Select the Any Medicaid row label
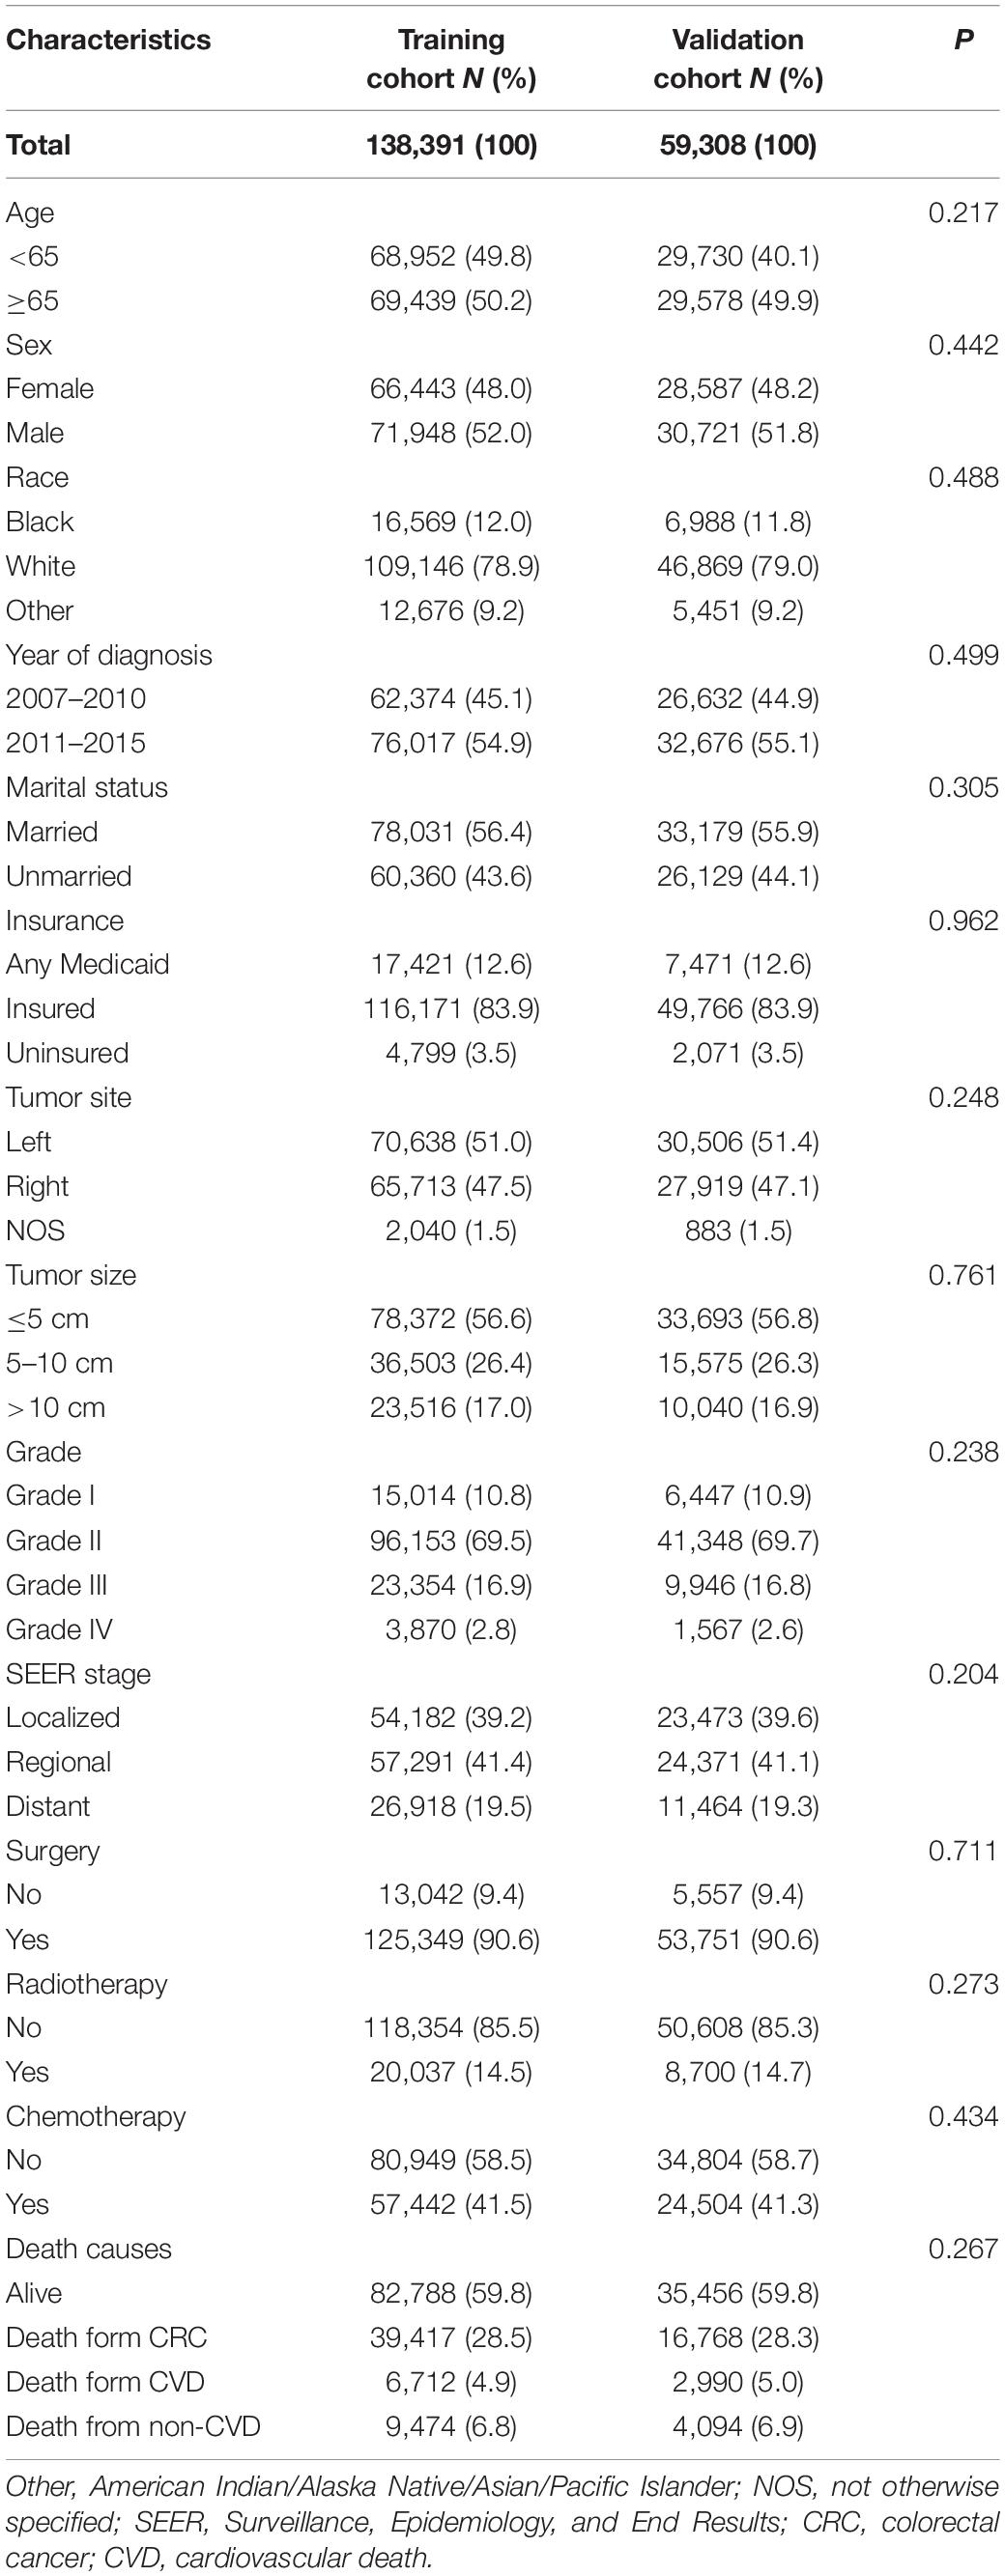This screenshot has width=1005, height=2576. pos(88,964)
